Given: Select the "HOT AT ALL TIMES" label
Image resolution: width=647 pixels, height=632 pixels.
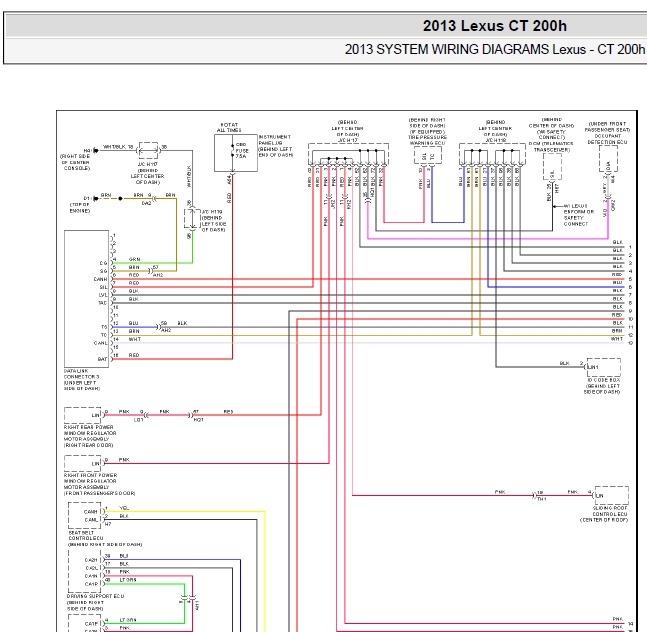Looking at the screenshot, I should (x=229, y=127).
